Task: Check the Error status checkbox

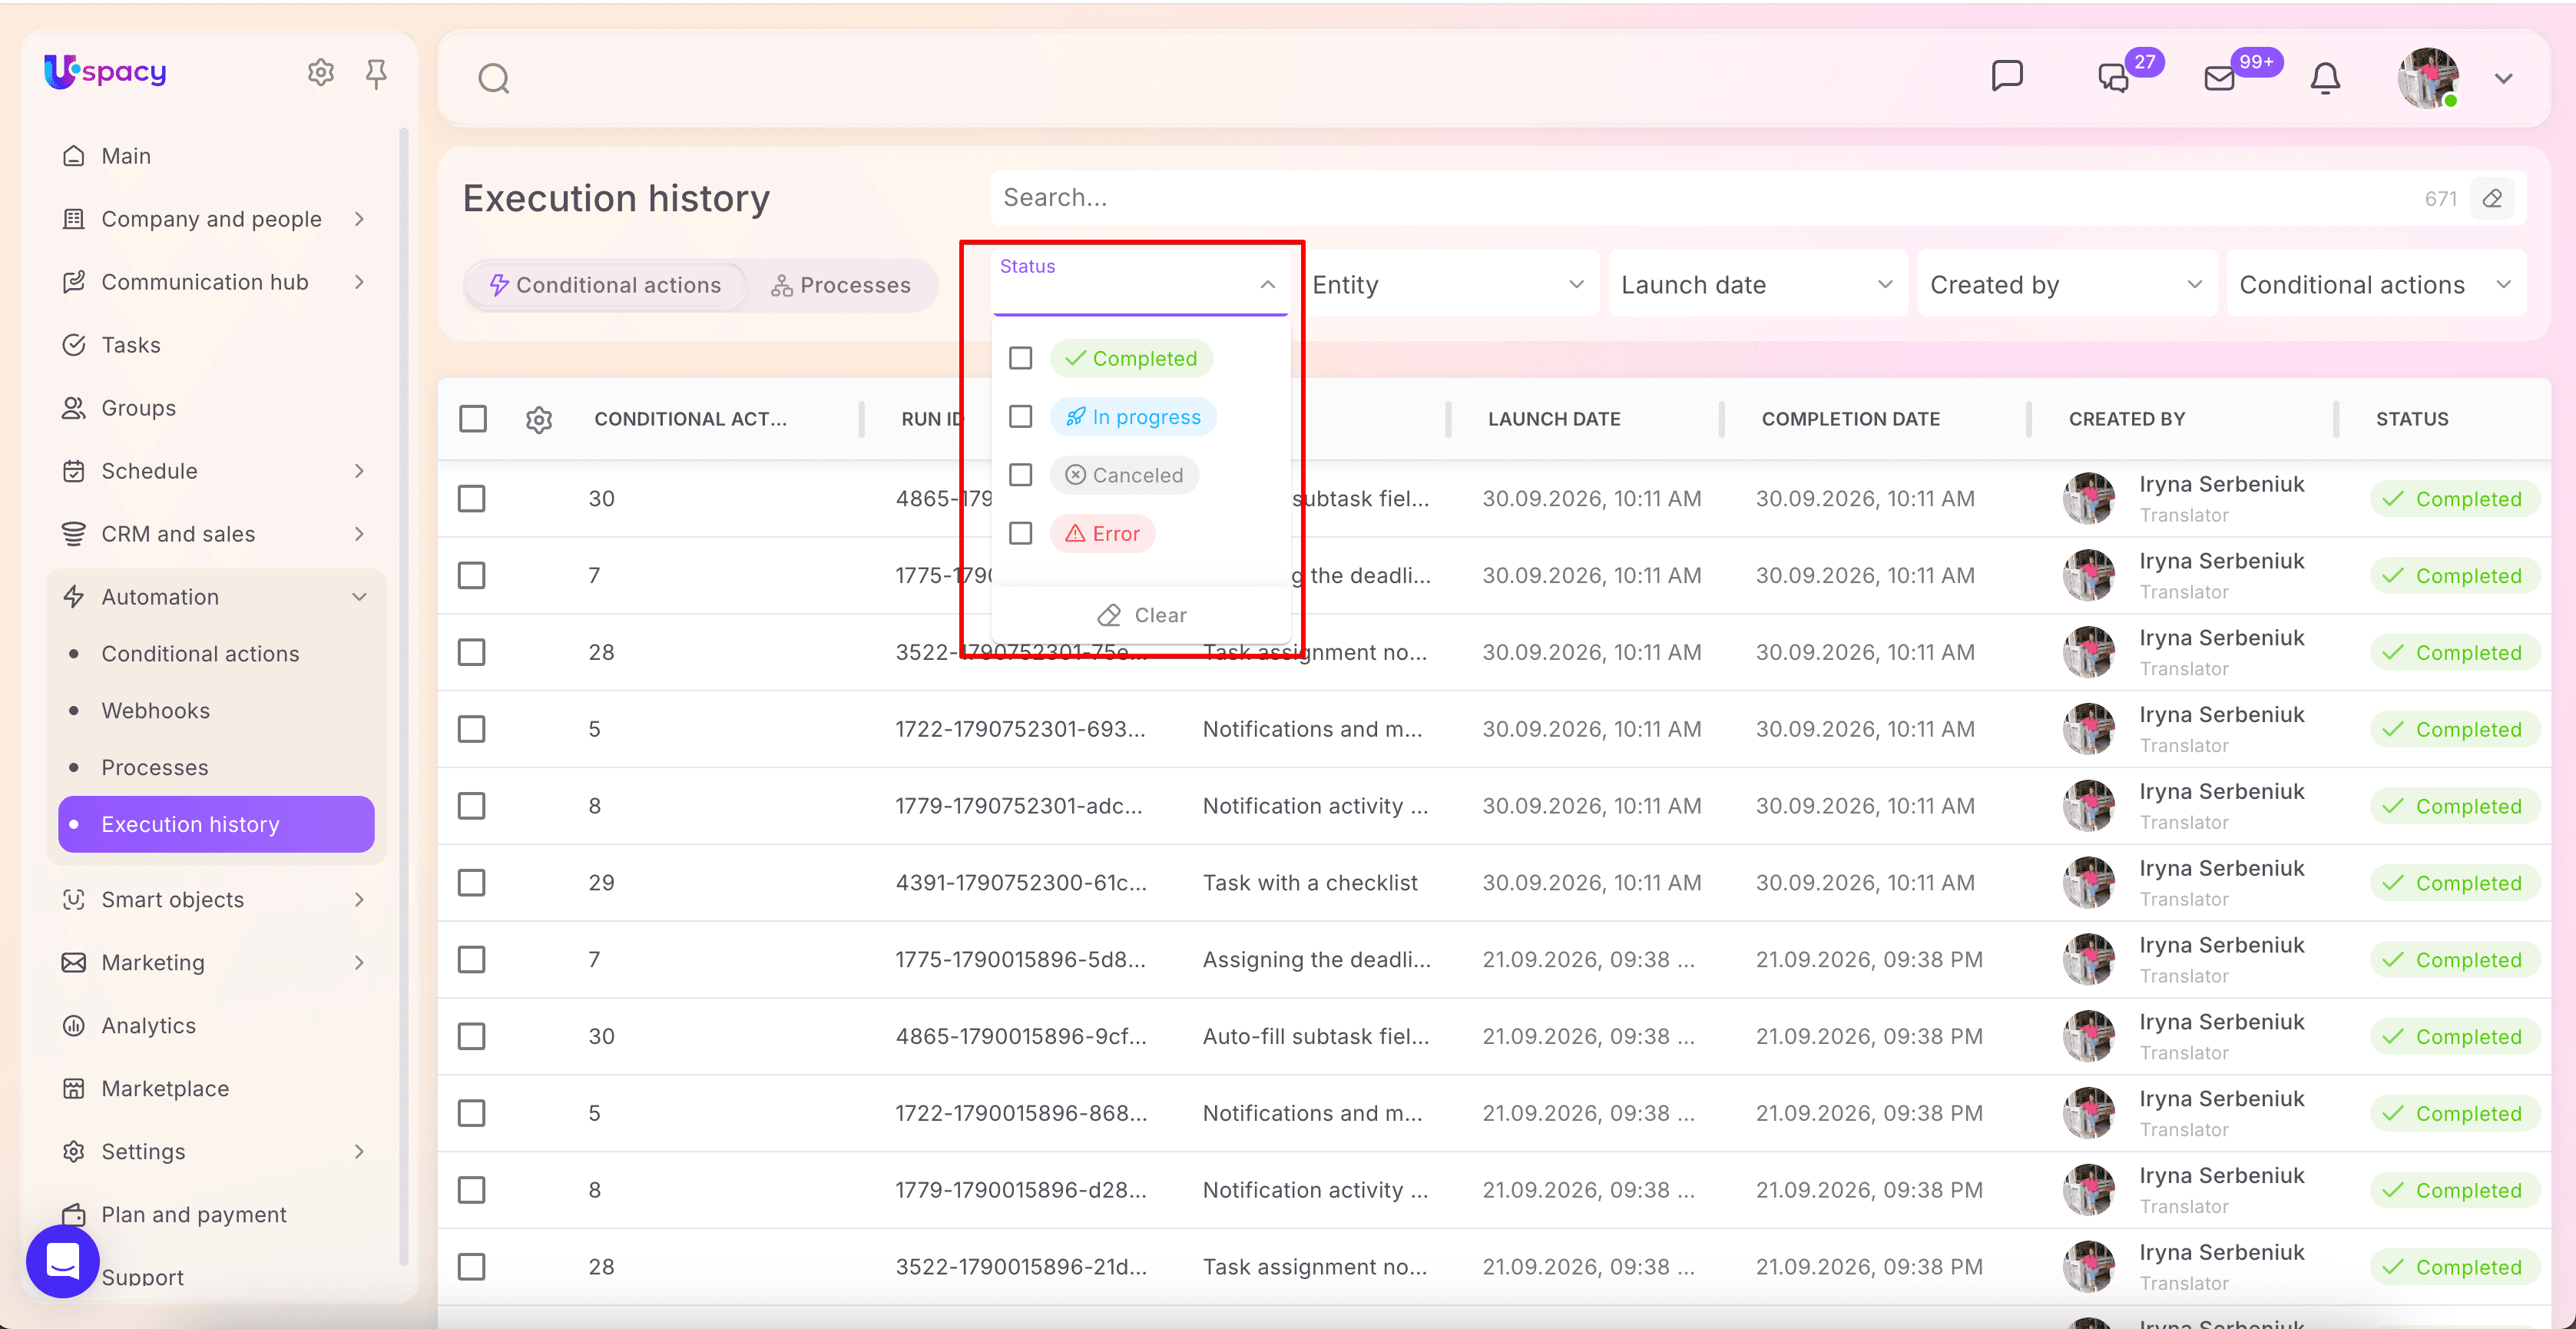Action: click(x=1020, y=533)
